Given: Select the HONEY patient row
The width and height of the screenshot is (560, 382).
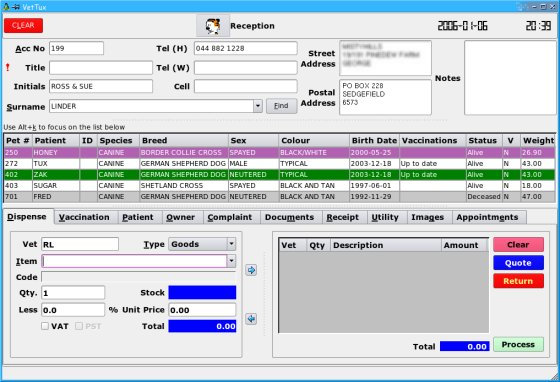Looking at the screenshot, I should coord(279,152).
